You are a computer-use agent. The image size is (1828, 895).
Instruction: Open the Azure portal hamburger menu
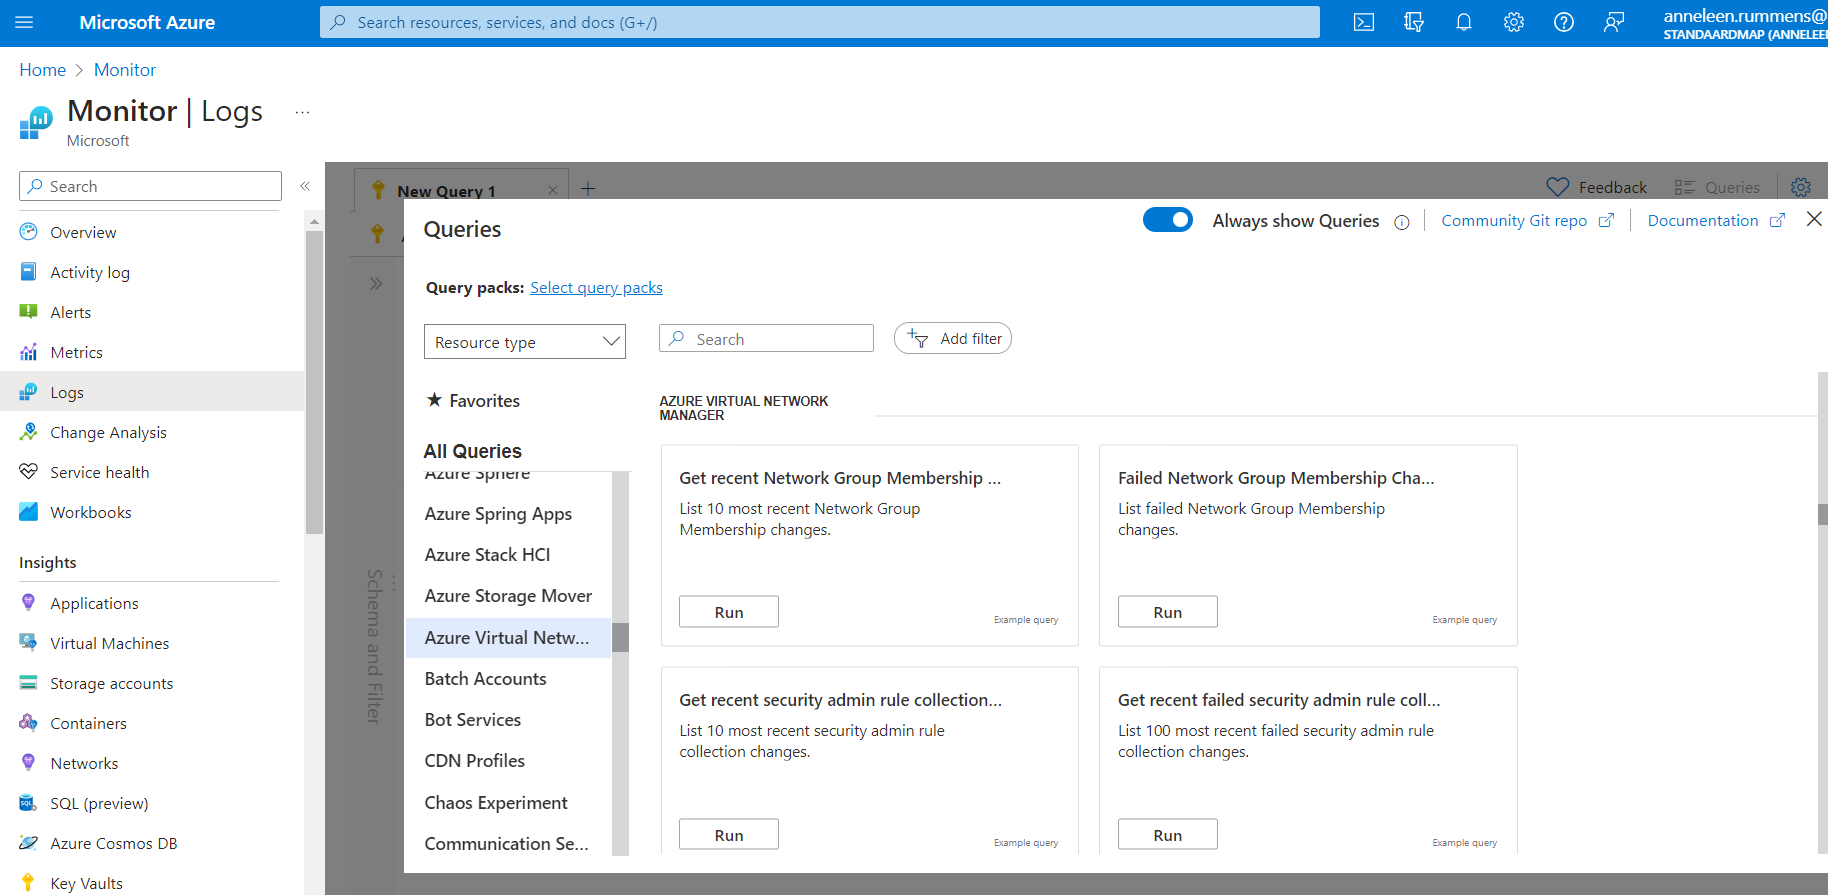tap(25, 22)
